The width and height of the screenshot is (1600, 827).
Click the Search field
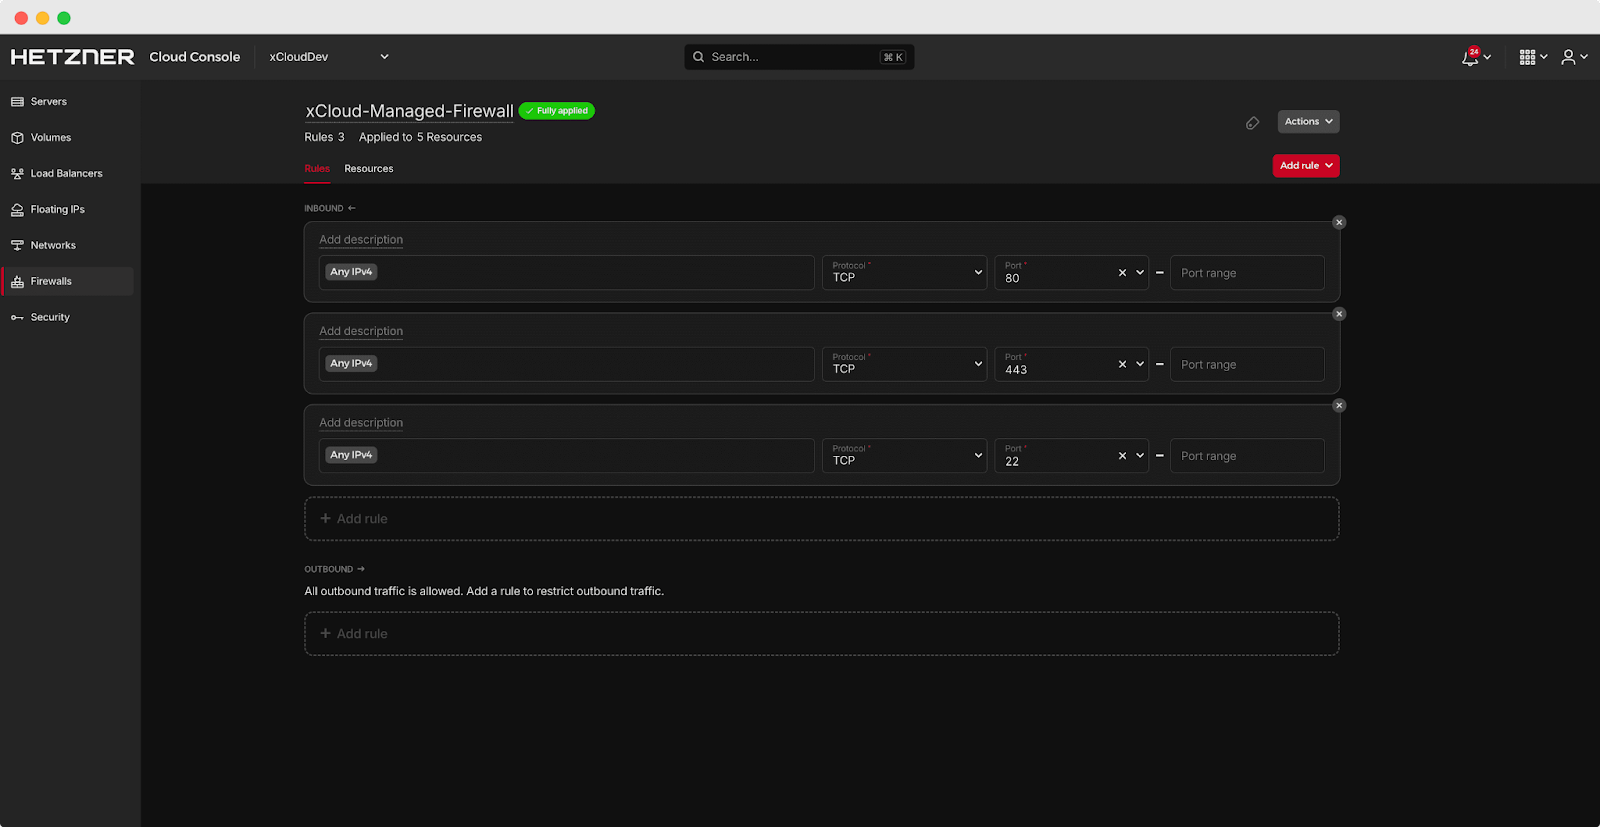(799, 57)
